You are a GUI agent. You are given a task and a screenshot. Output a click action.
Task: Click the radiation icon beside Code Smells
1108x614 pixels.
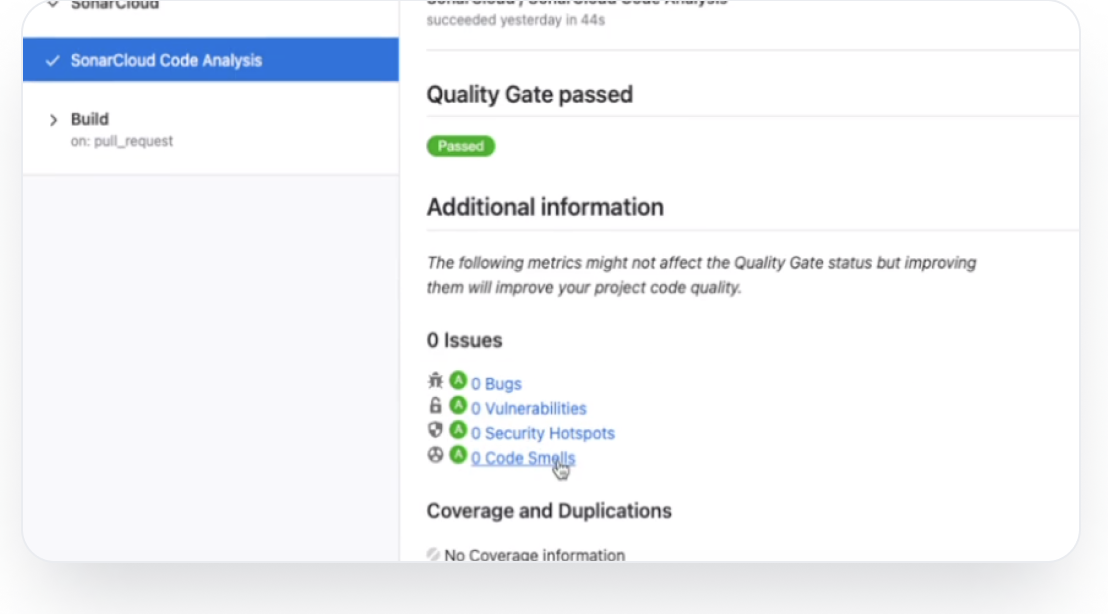[x=435, y=455]
